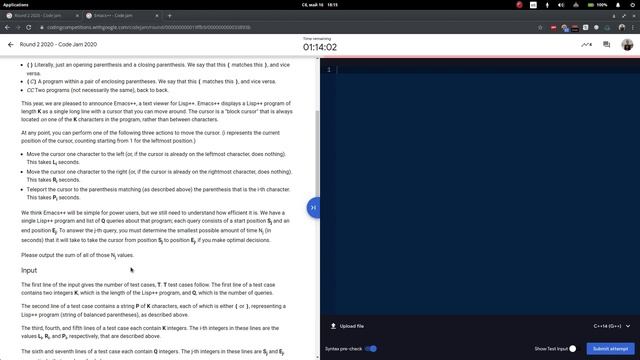Close the Round 2 2020 browser tab
640x360 pixels.
click(x=77, y=16)
